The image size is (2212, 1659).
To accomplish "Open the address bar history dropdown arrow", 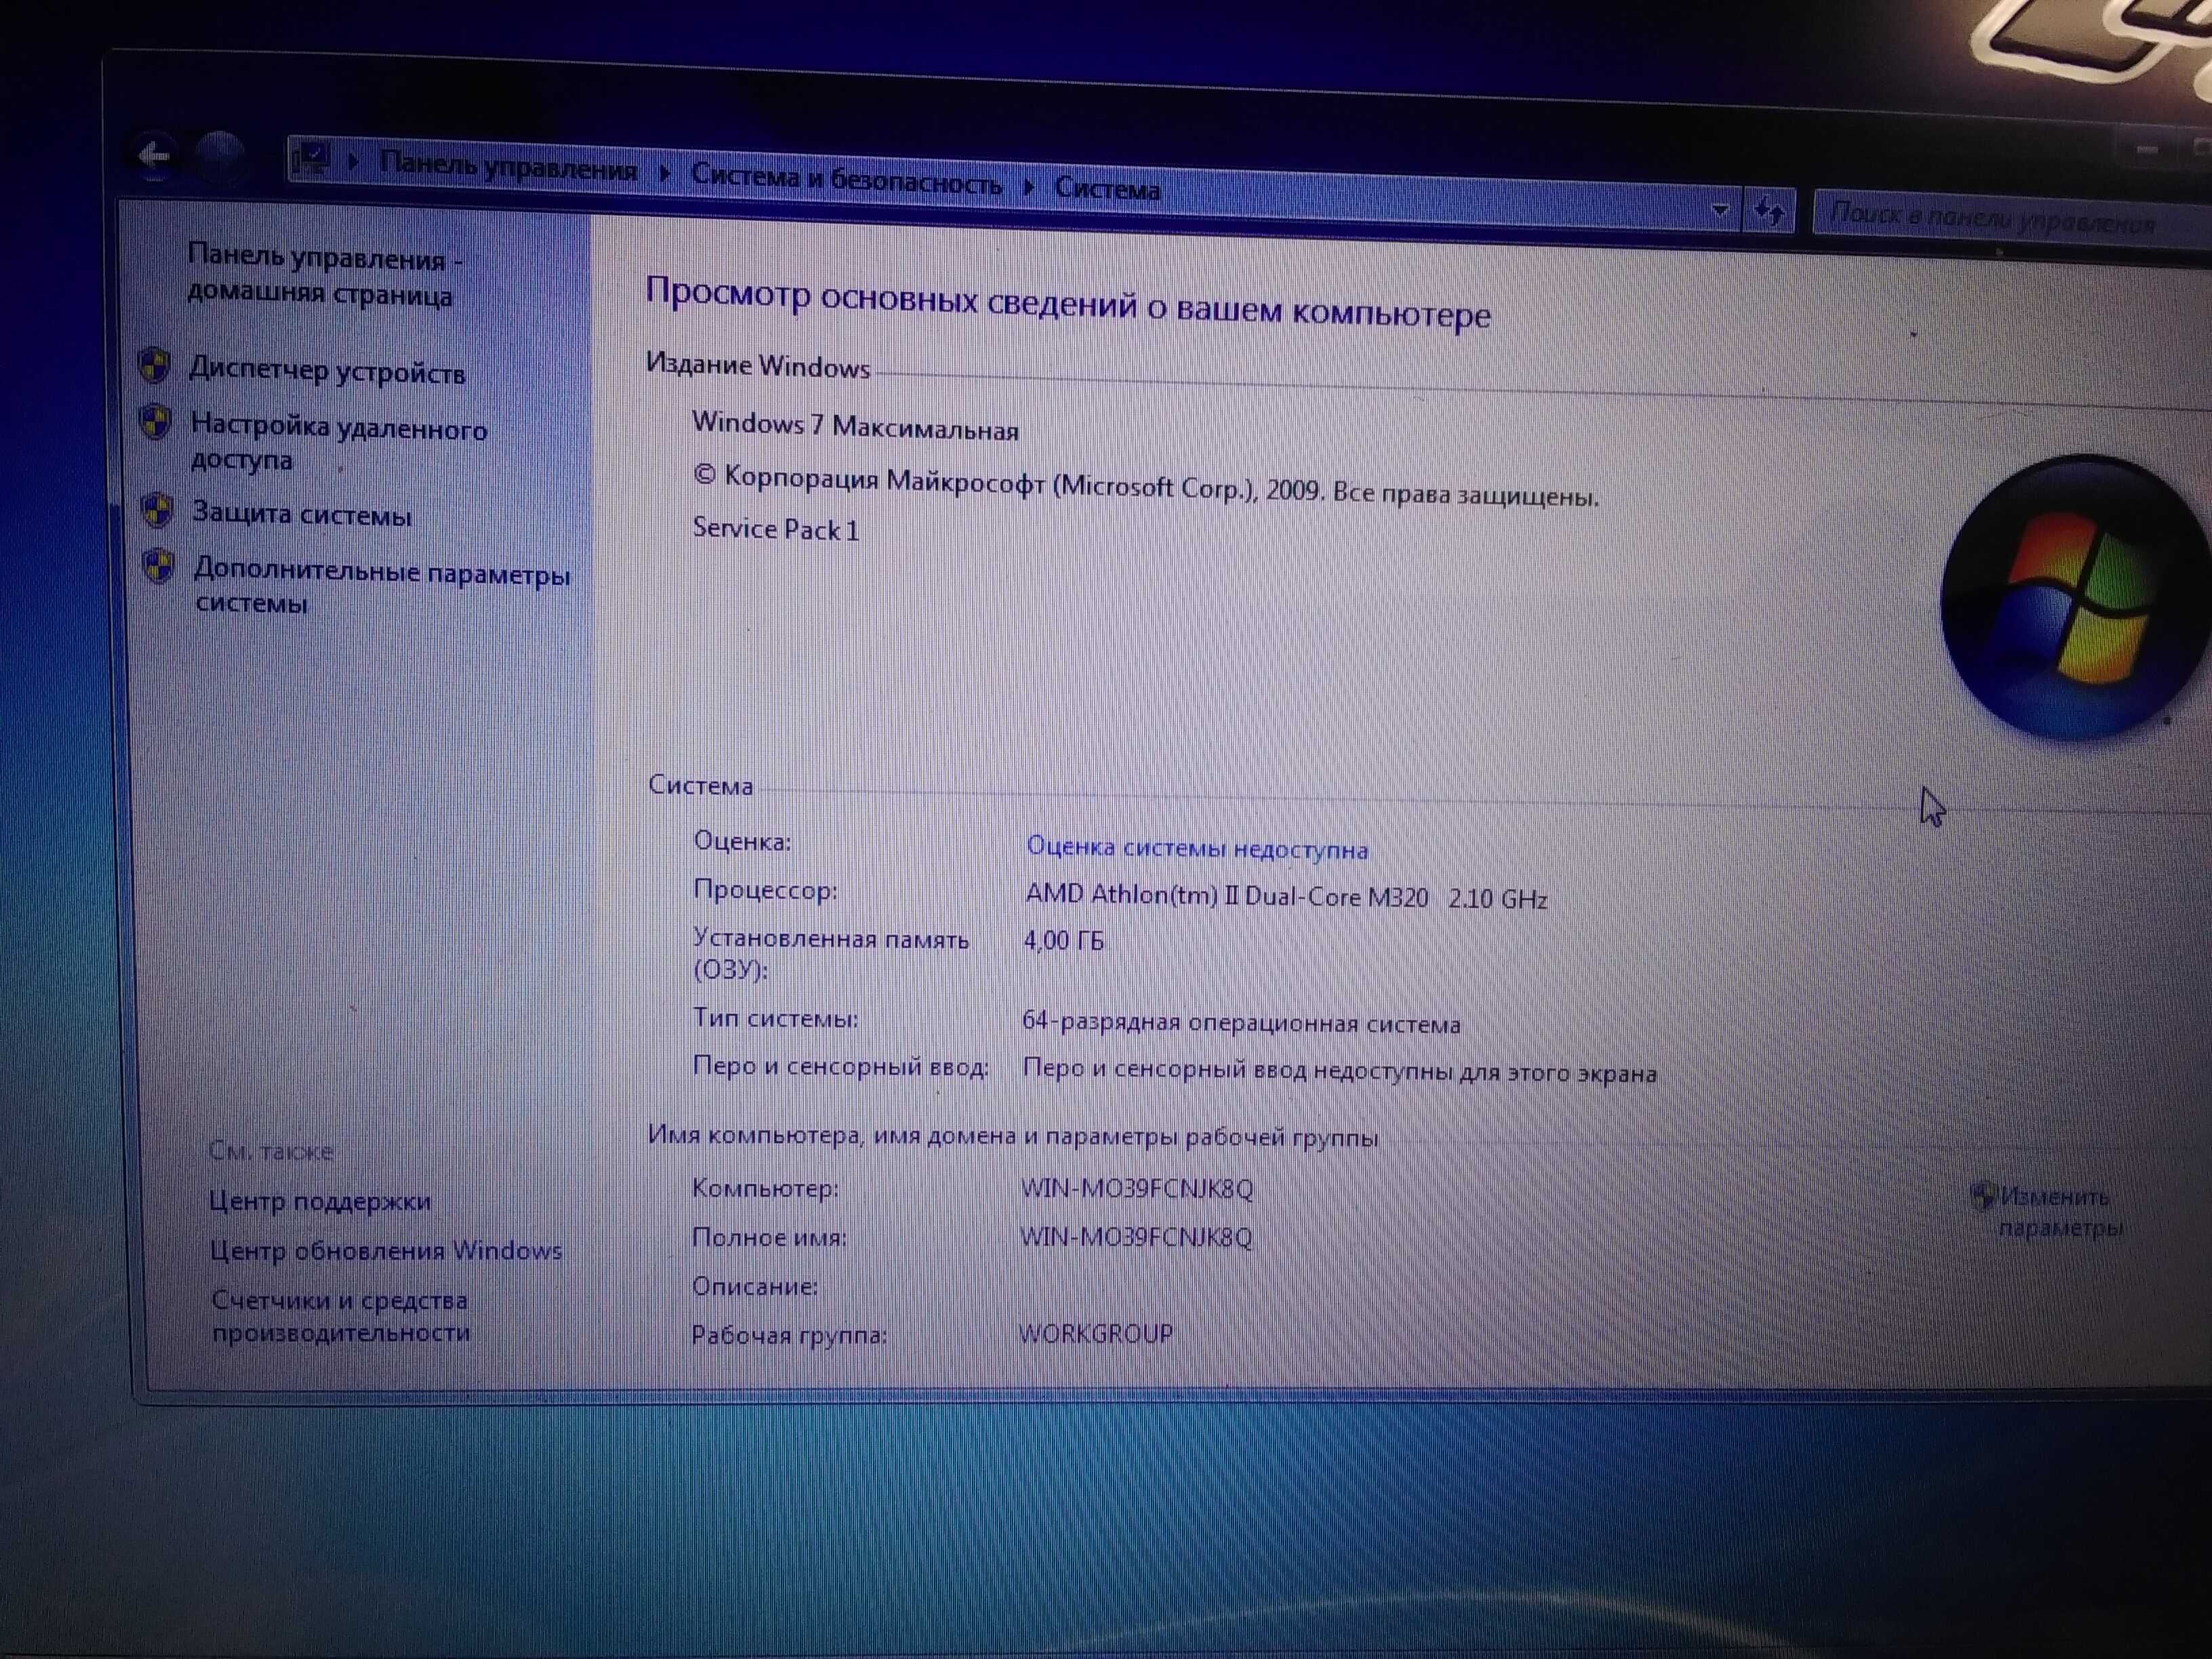I will pos(1720,210).
